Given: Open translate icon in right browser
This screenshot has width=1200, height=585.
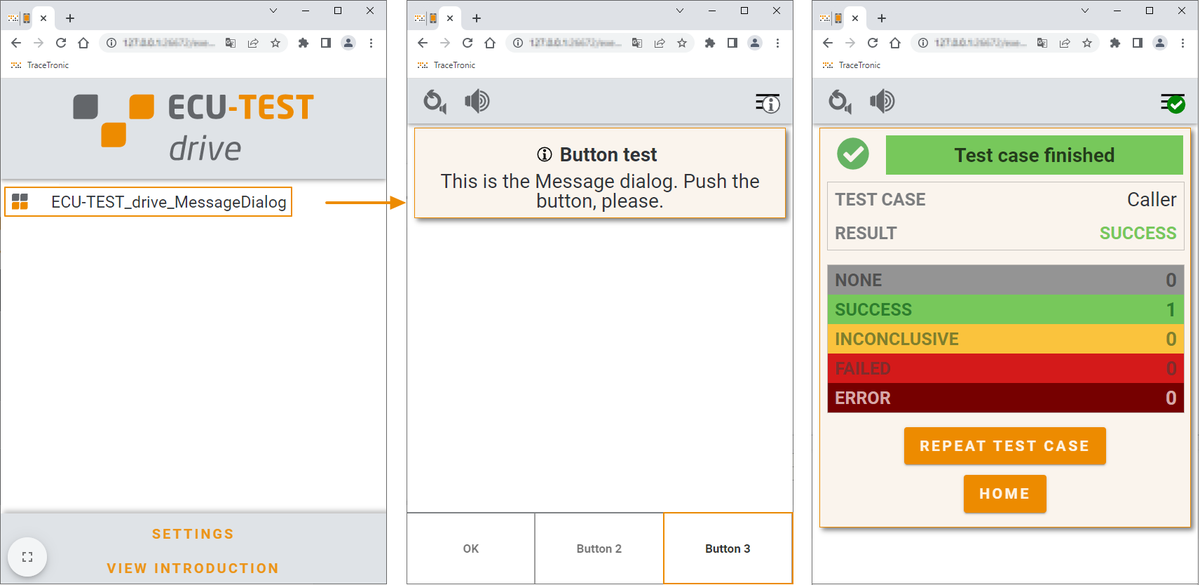Looking at the screenshot, I should click(x=1042, y=43).
